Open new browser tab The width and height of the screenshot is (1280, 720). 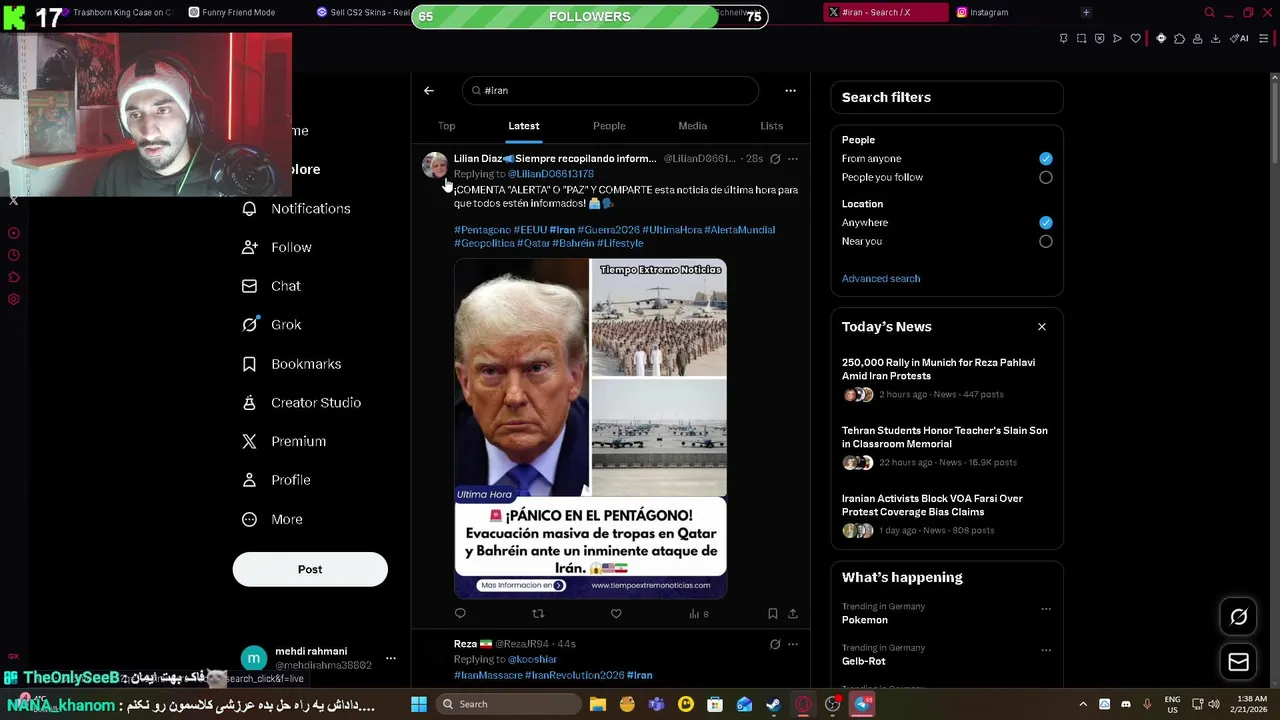tap(1086, 12)
